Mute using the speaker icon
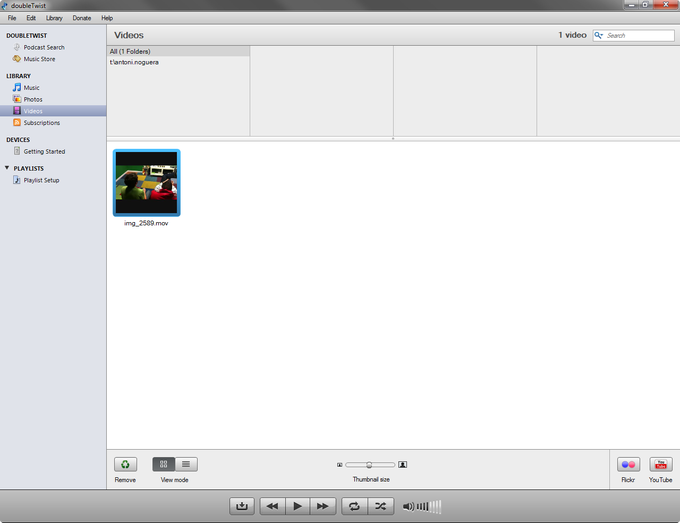680x523 pixels. point(408,507)
